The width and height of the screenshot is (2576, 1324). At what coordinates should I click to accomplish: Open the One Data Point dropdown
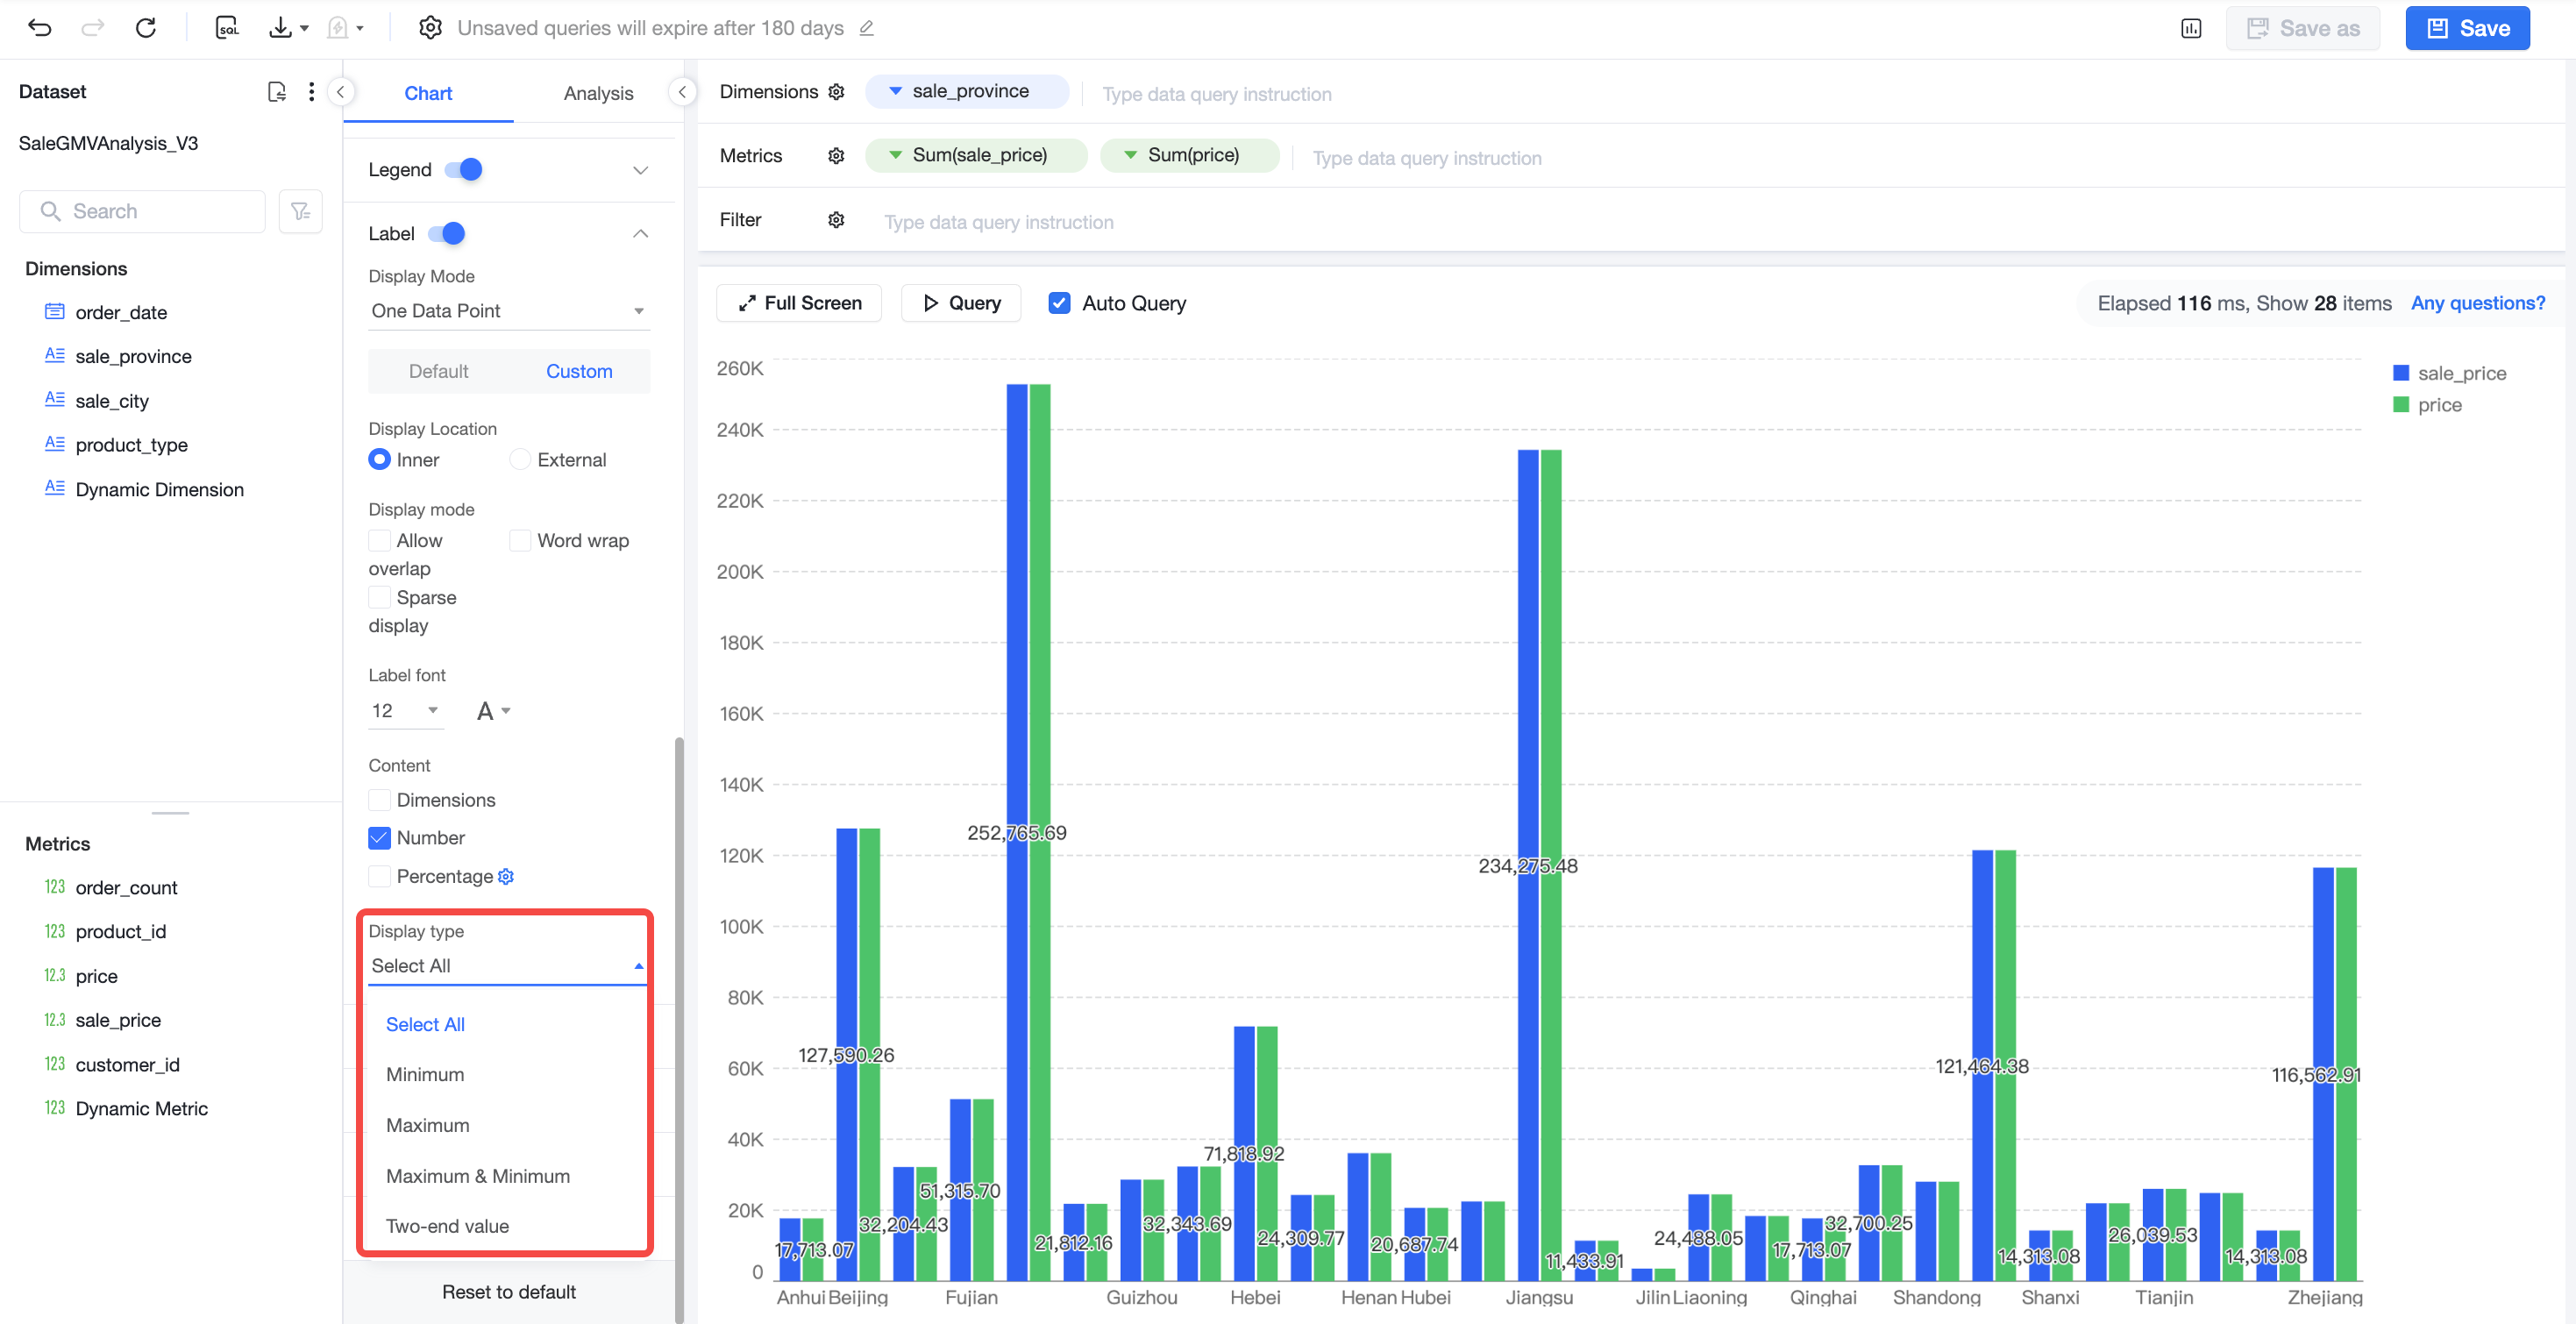tap(508, 311)
